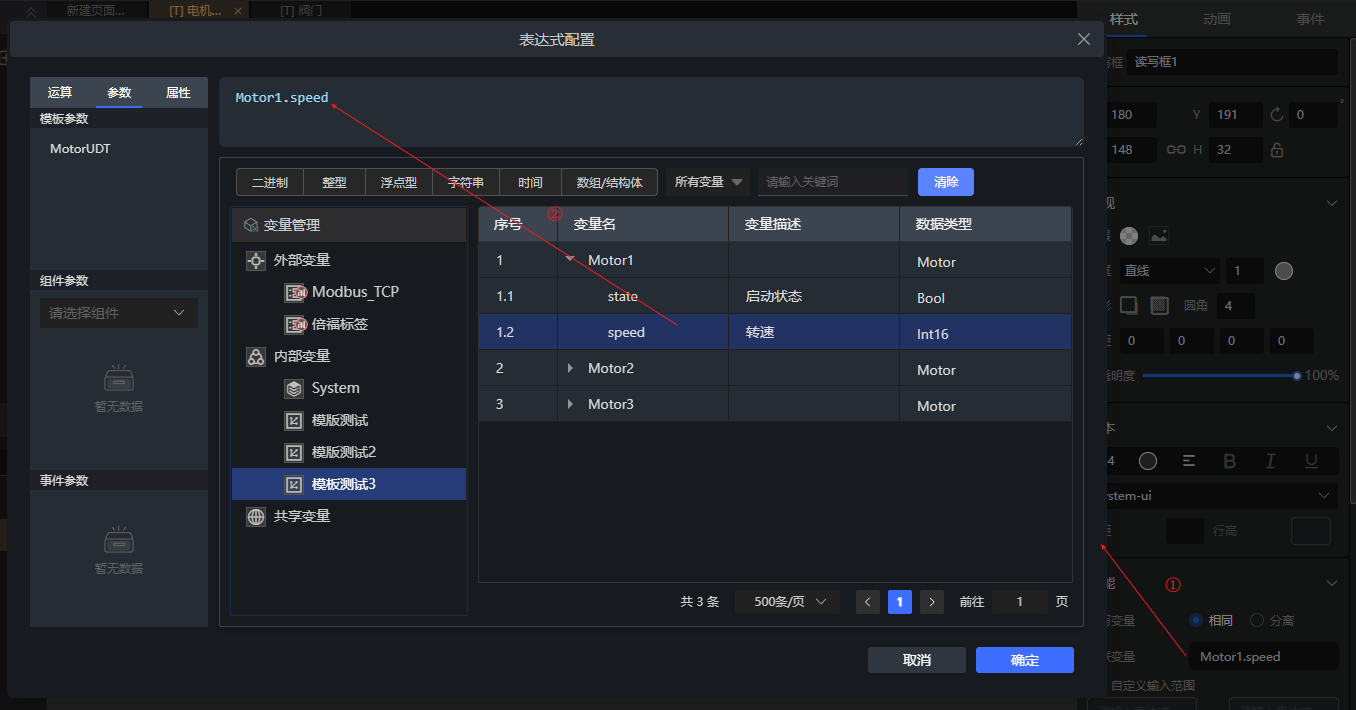Collapse the appearance section chevron
The height and width of the screenshot is (710, 1356).
pyautogui.click(x=1331, y=203)
